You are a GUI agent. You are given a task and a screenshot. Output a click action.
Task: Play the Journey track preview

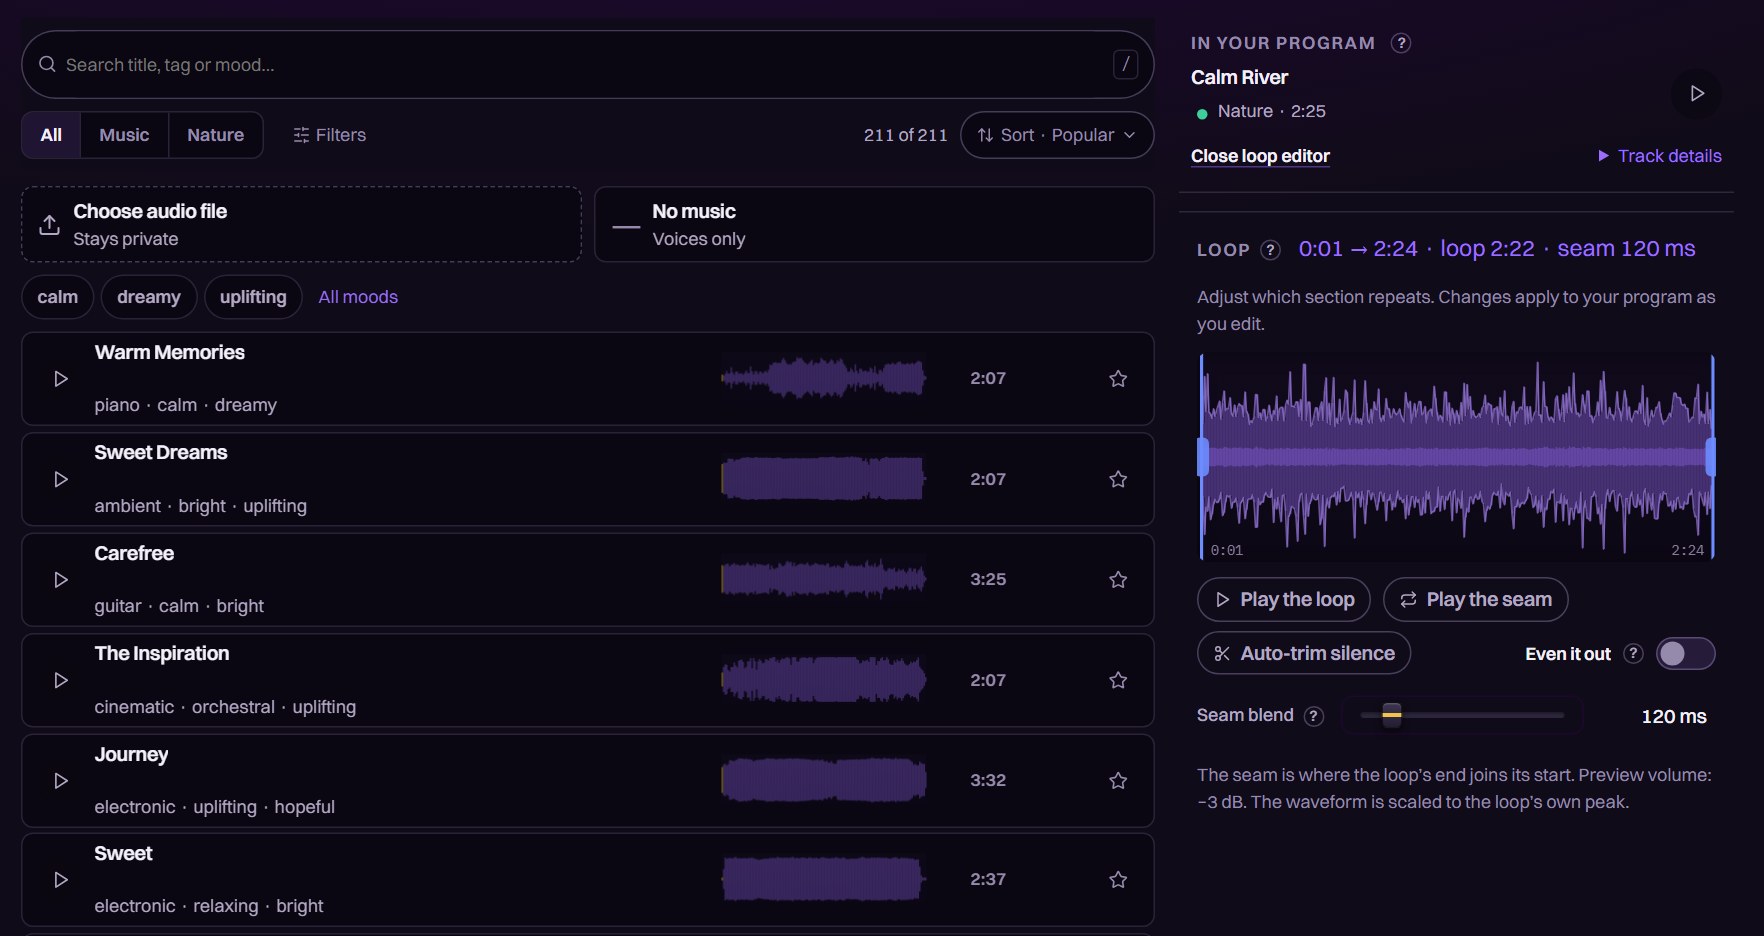(x=60, y=780)
